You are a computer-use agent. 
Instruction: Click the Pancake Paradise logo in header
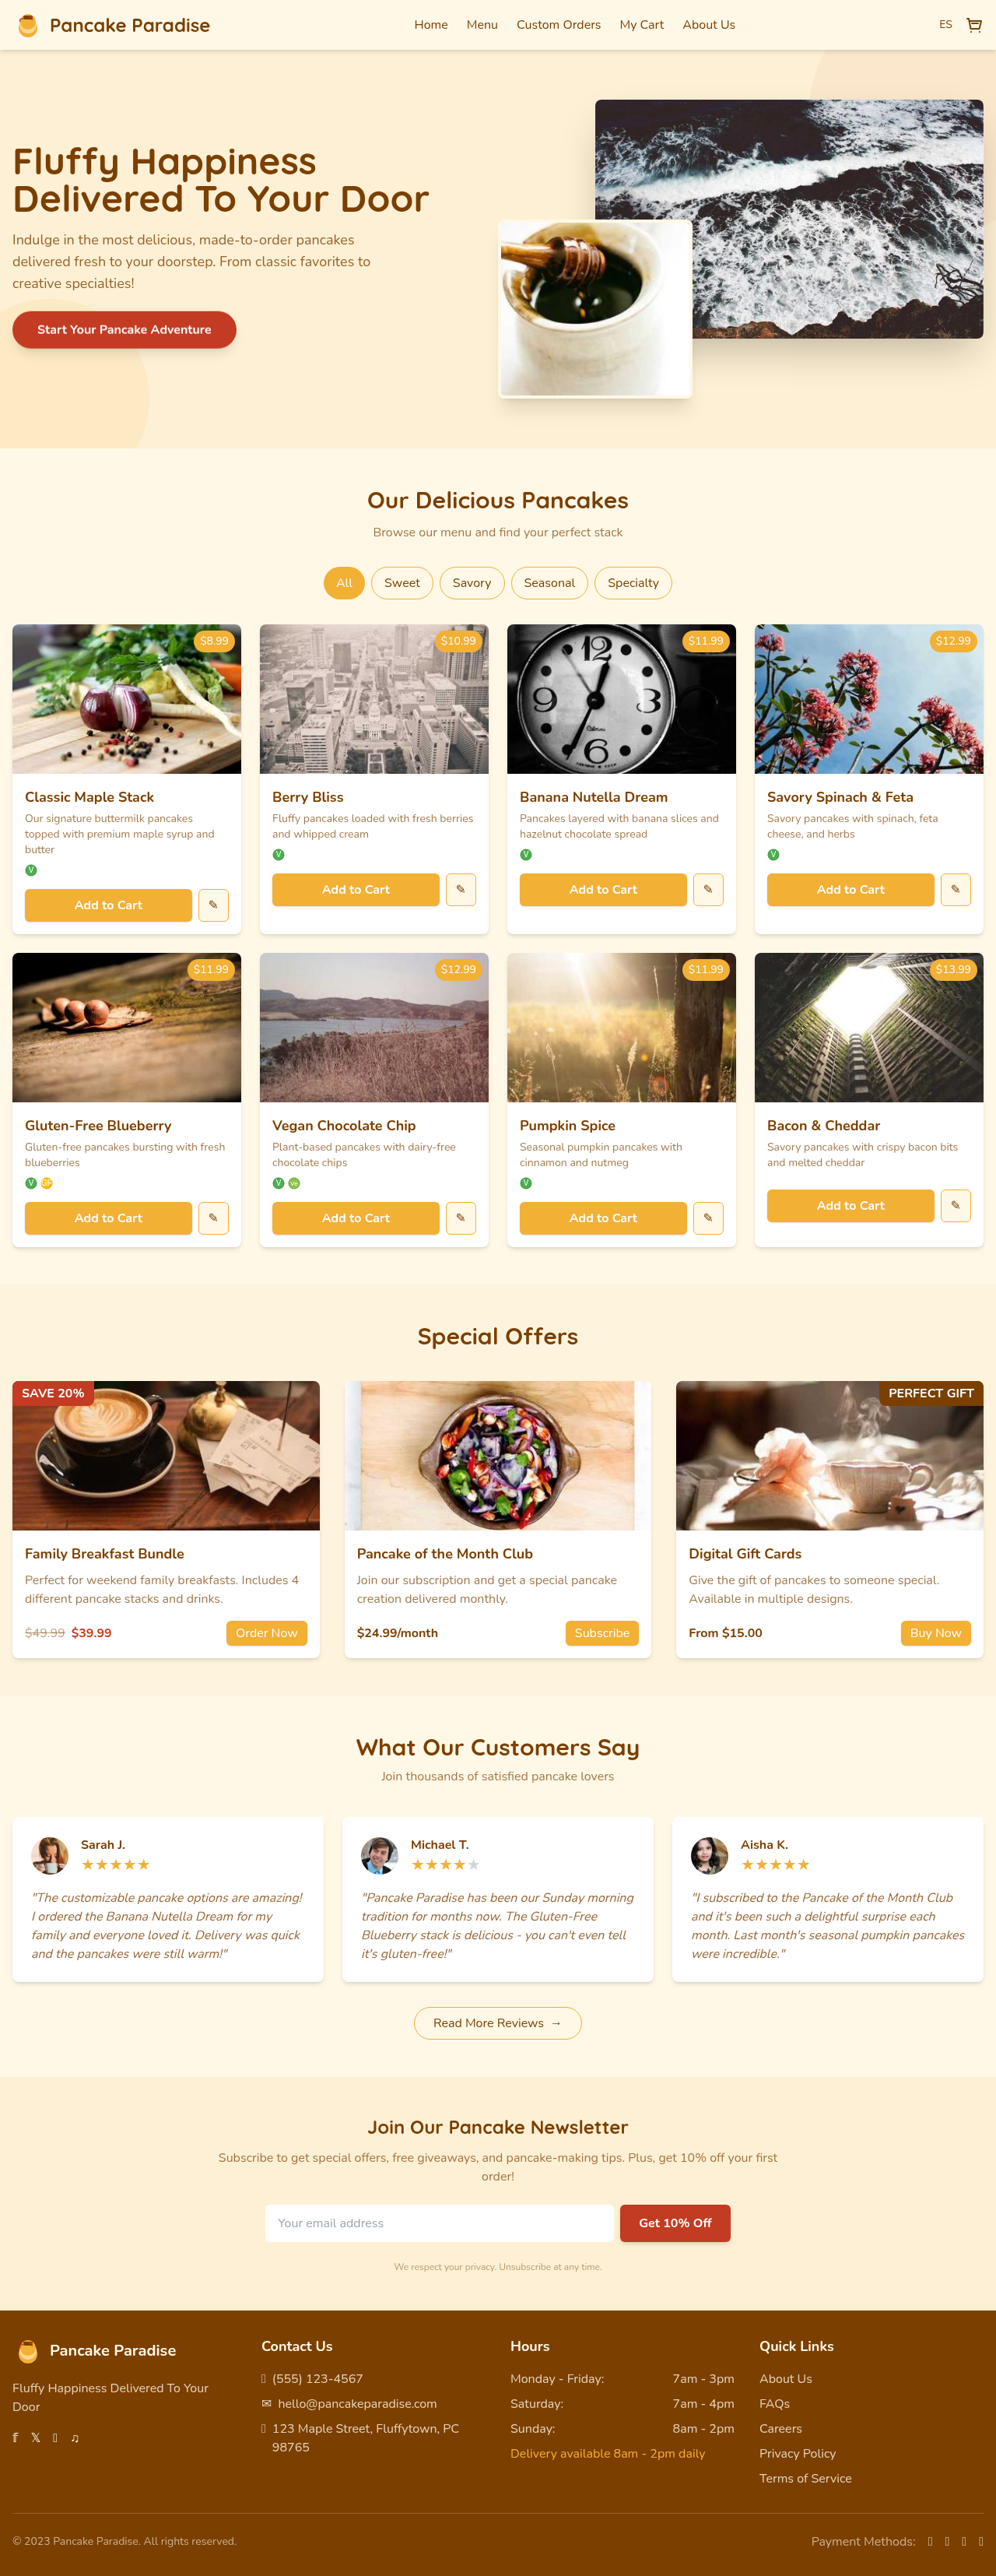tap(114, 25)
